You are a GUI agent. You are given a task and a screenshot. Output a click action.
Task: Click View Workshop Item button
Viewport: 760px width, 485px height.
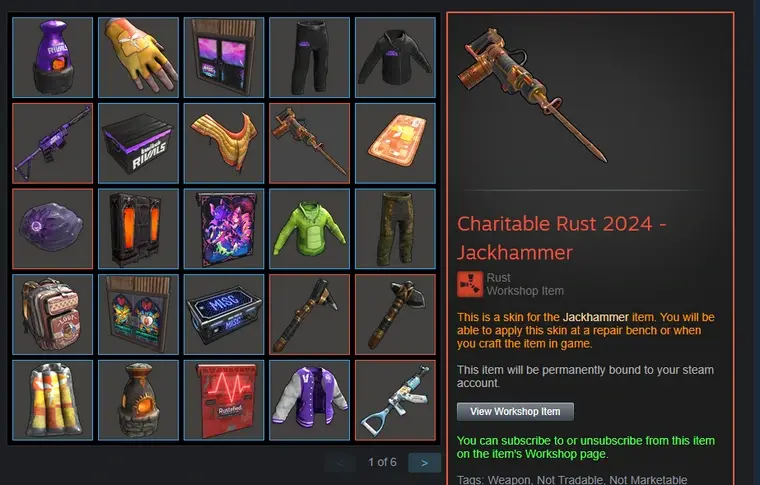[515, 411]
